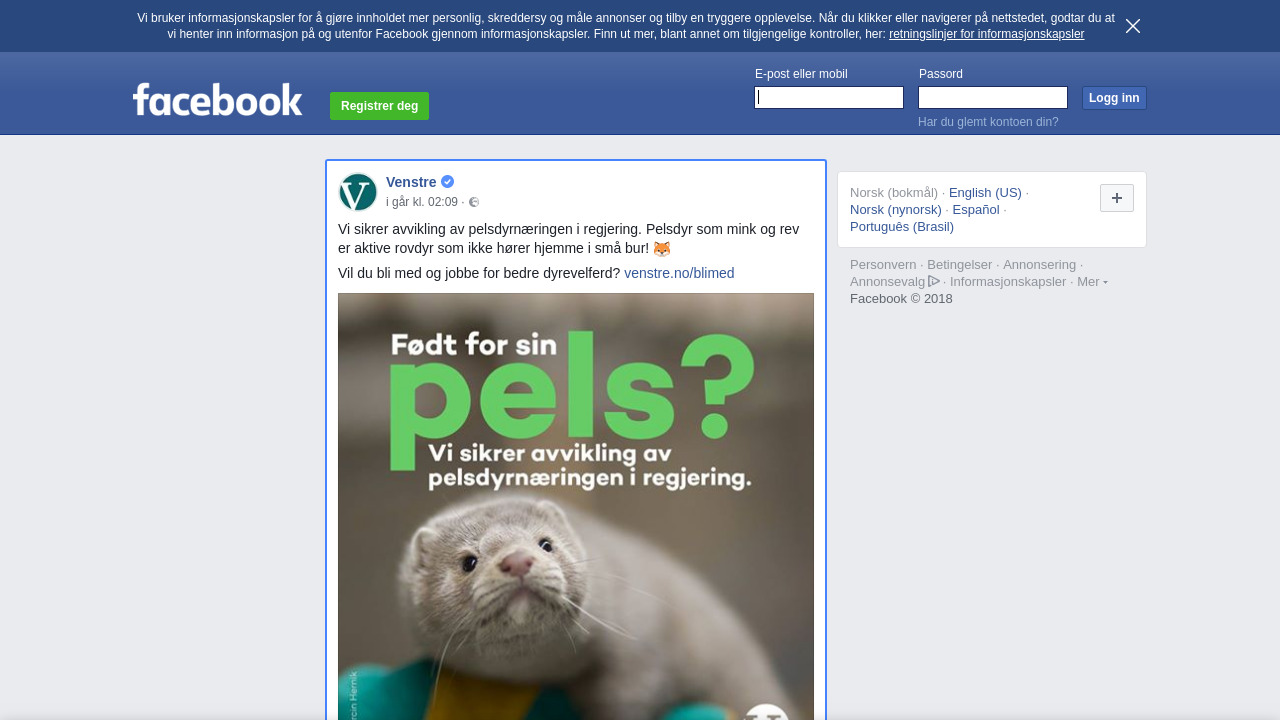The height and width of the screenshot is (720, 1280).
Task: Open Har du glemt kontoen din link
Action: 988,122
